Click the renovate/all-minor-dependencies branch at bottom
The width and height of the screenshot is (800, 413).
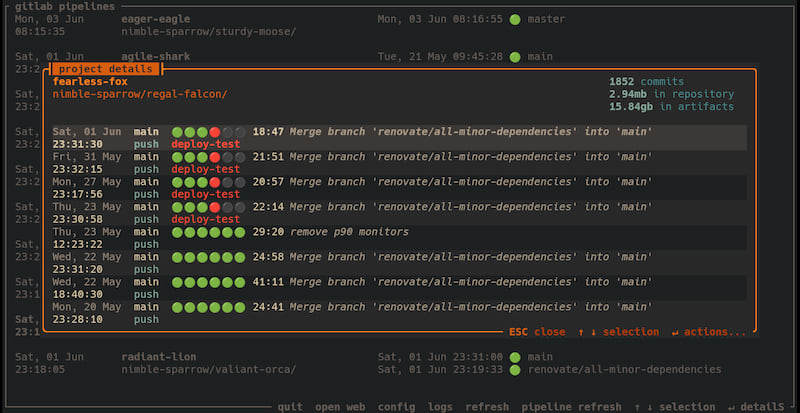pyautogui.click(x=624, y=370)
